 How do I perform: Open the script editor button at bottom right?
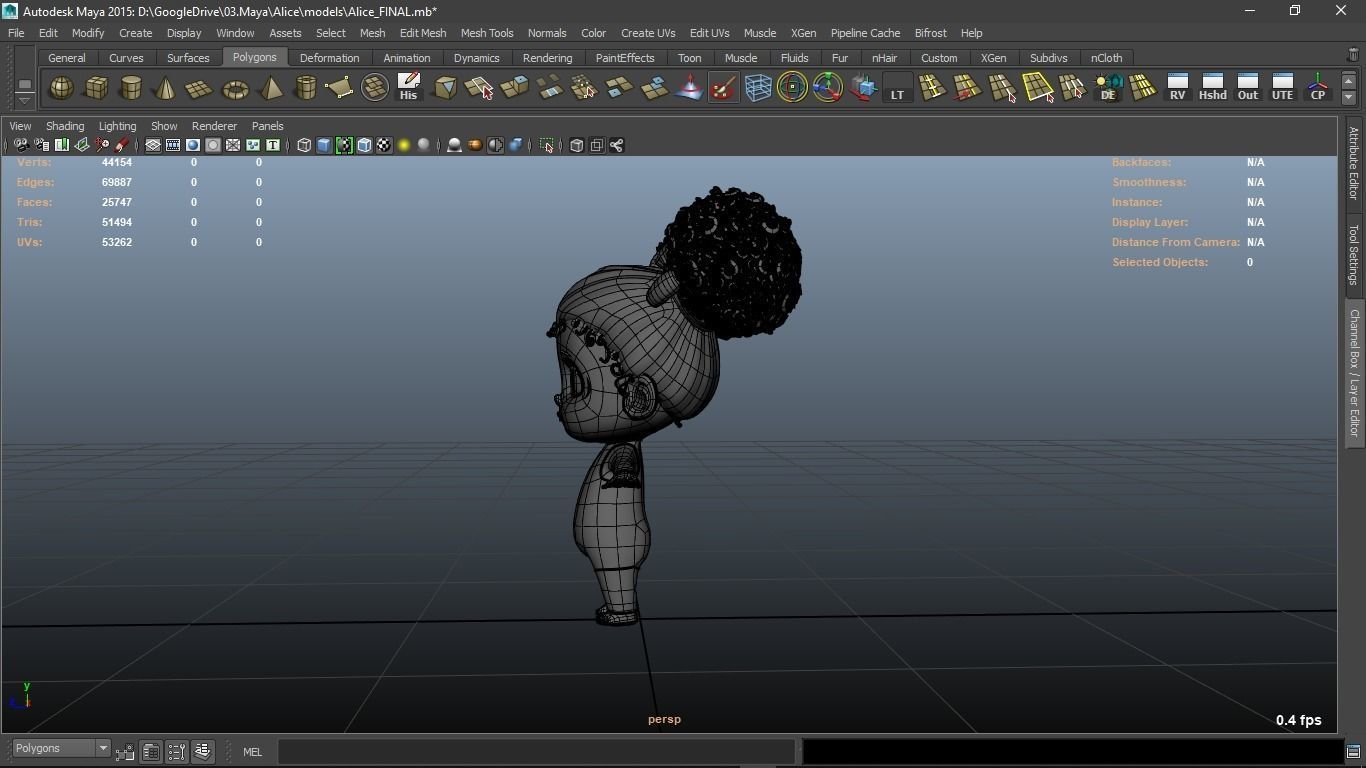(x=1353, y=751)
